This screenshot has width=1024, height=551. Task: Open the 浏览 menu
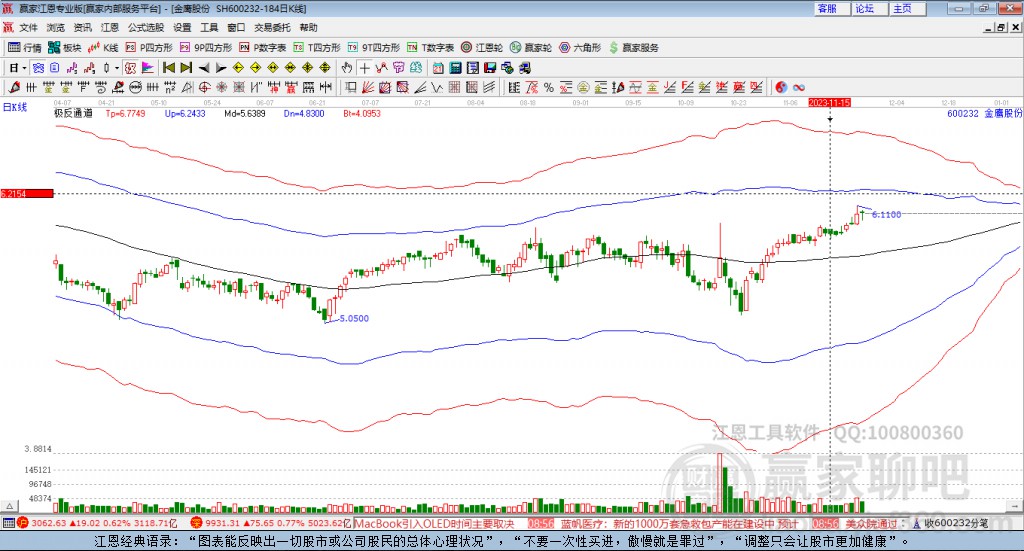pyautogui.click(x=56, y=27)
